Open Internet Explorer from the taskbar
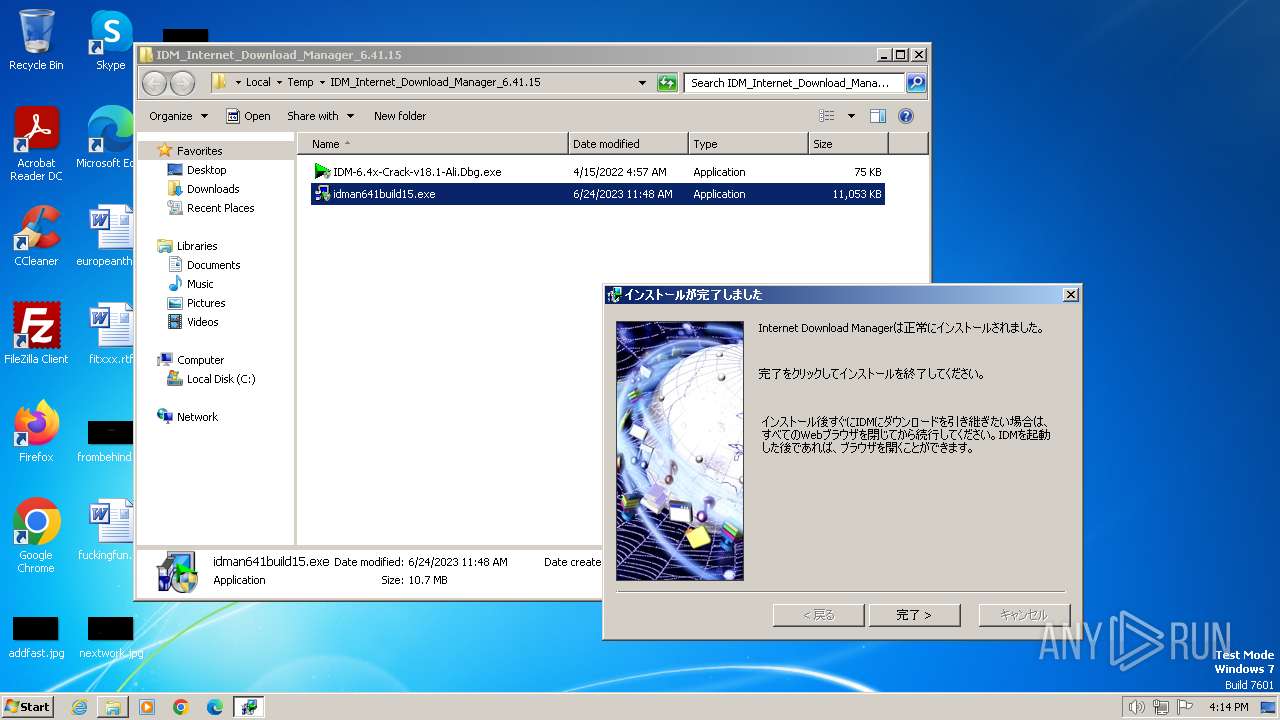 [79, 707]
